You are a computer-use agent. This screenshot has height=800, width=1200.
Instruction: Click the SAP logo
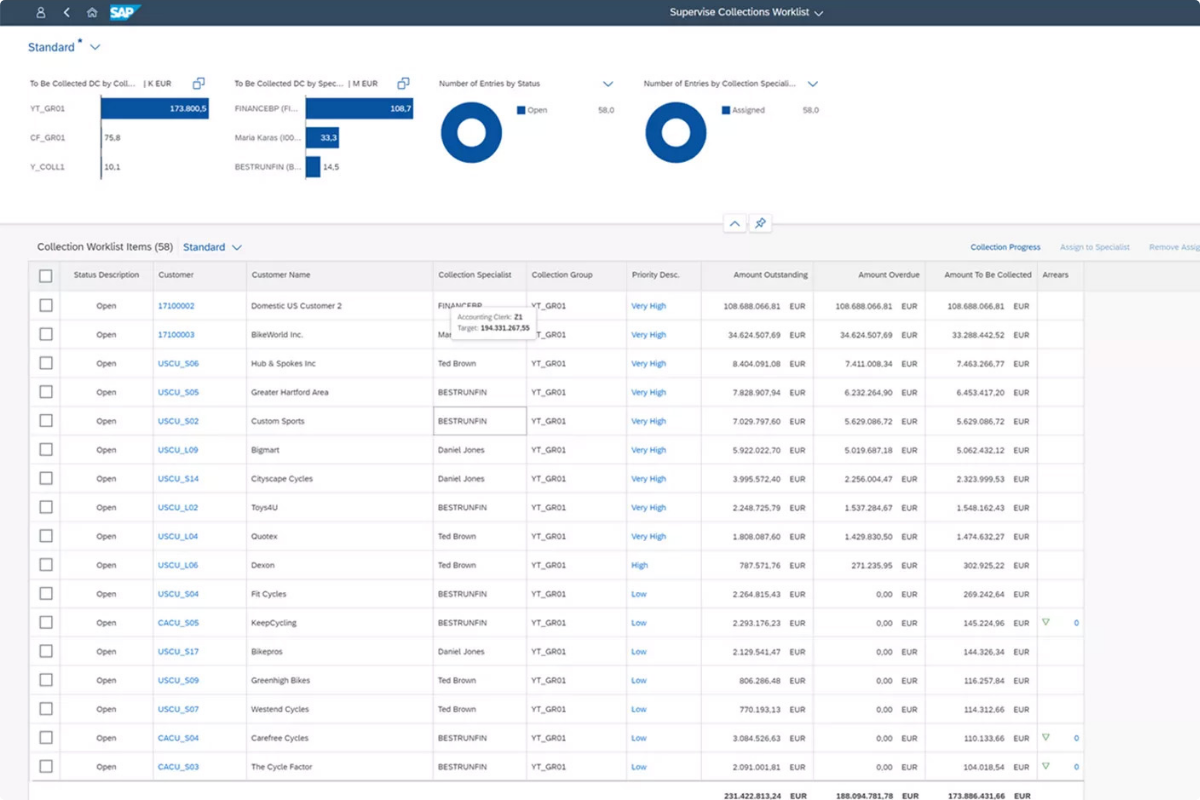(x=125, y=13)
